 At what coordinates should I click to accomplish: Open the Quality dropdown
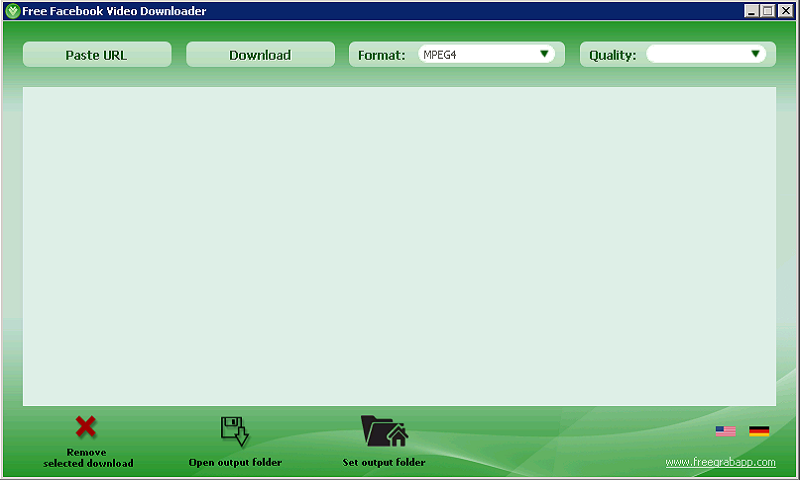[x=706, y=54]
